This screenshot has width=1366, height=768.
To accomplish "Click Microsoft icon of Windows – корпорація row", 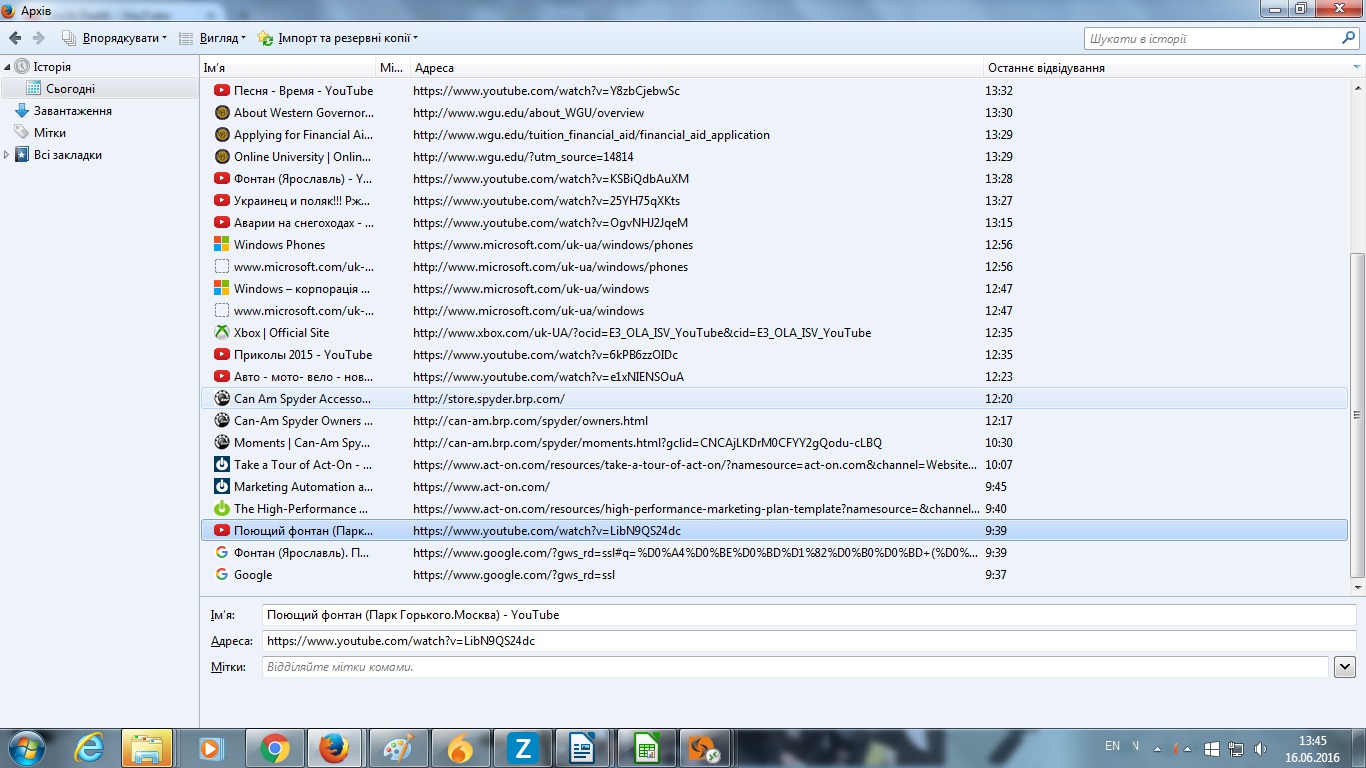I will tap(222, 289).
